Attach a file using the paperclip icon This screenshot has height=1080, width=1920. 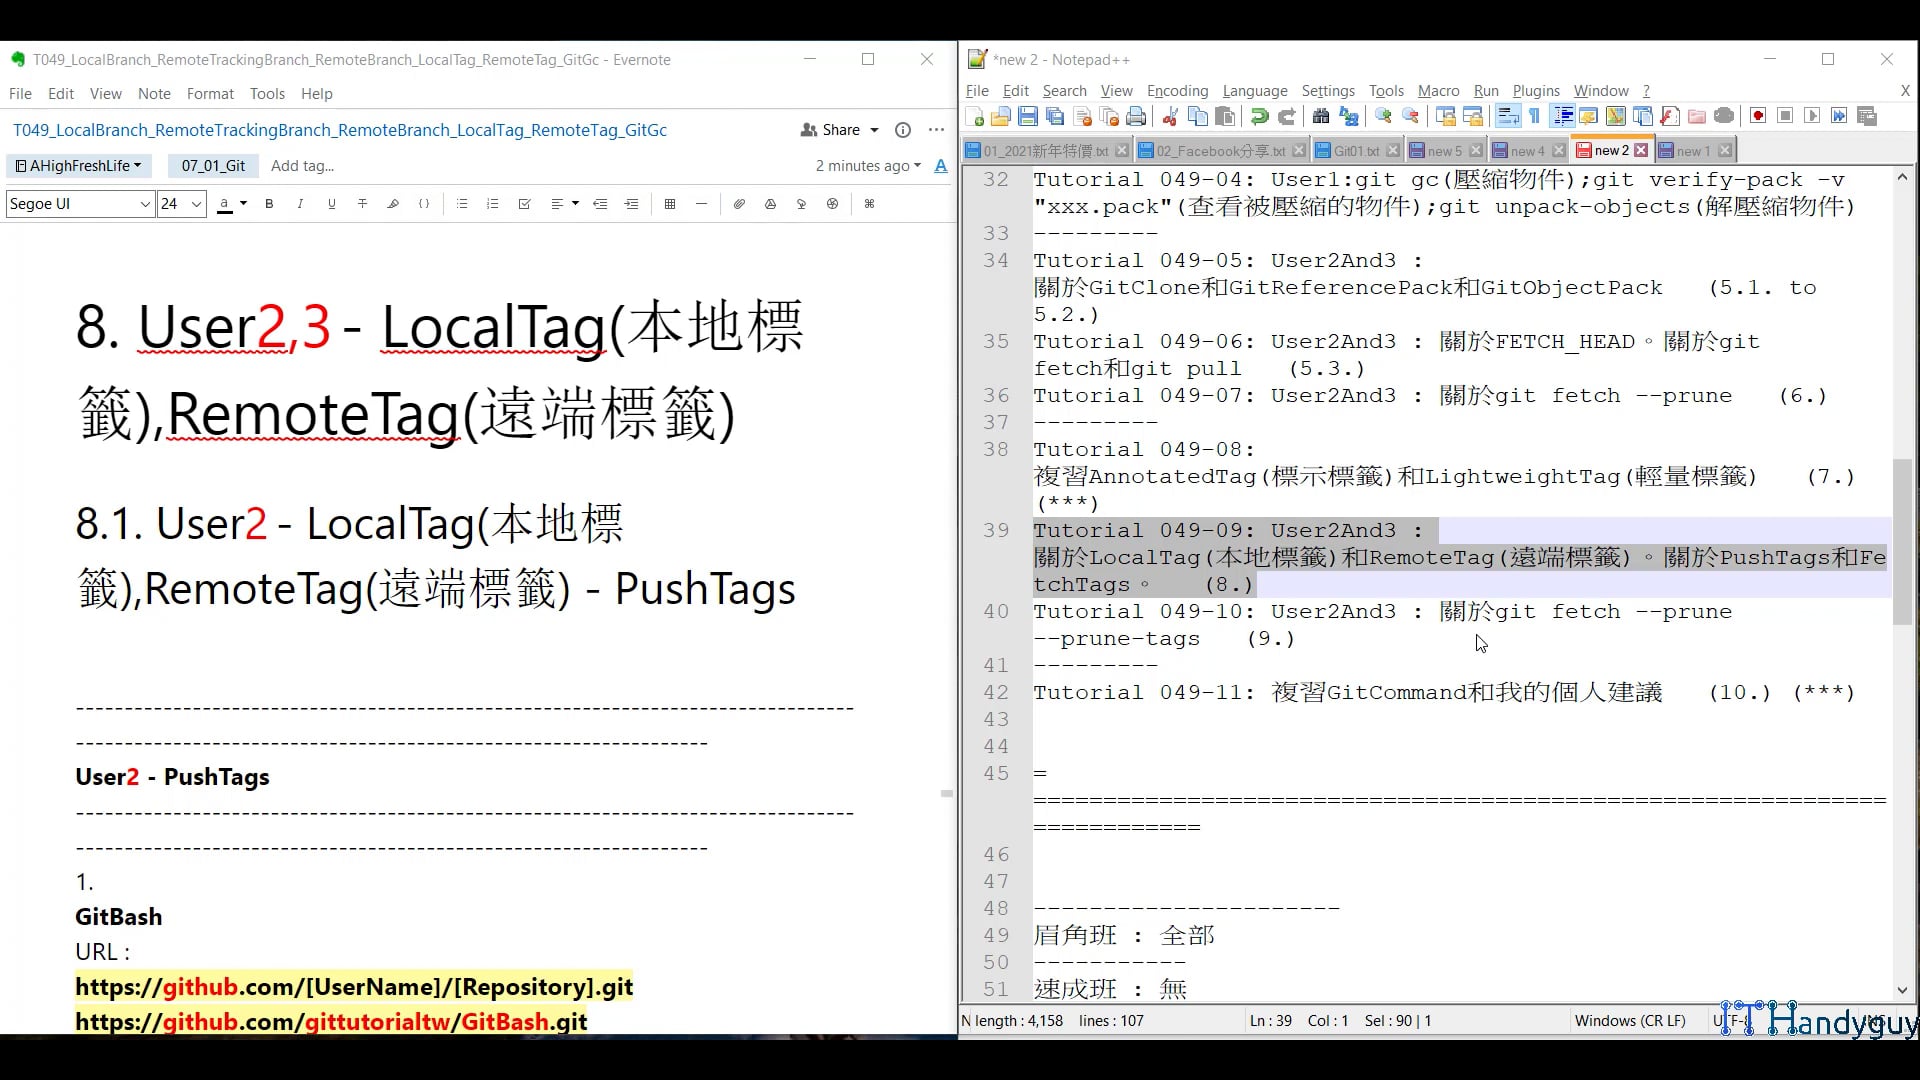click(x=738, y=204)
